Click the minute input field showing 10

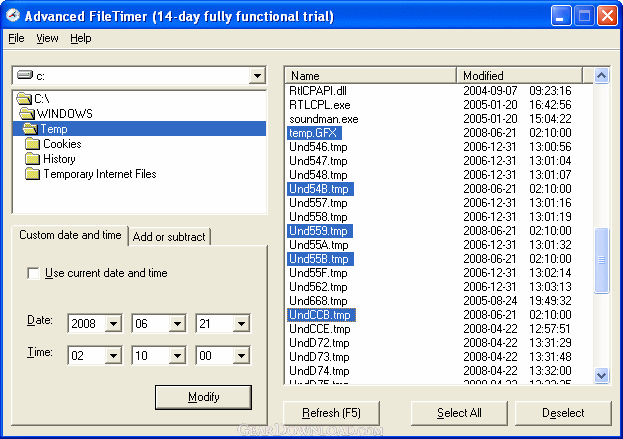pos(151,355)
